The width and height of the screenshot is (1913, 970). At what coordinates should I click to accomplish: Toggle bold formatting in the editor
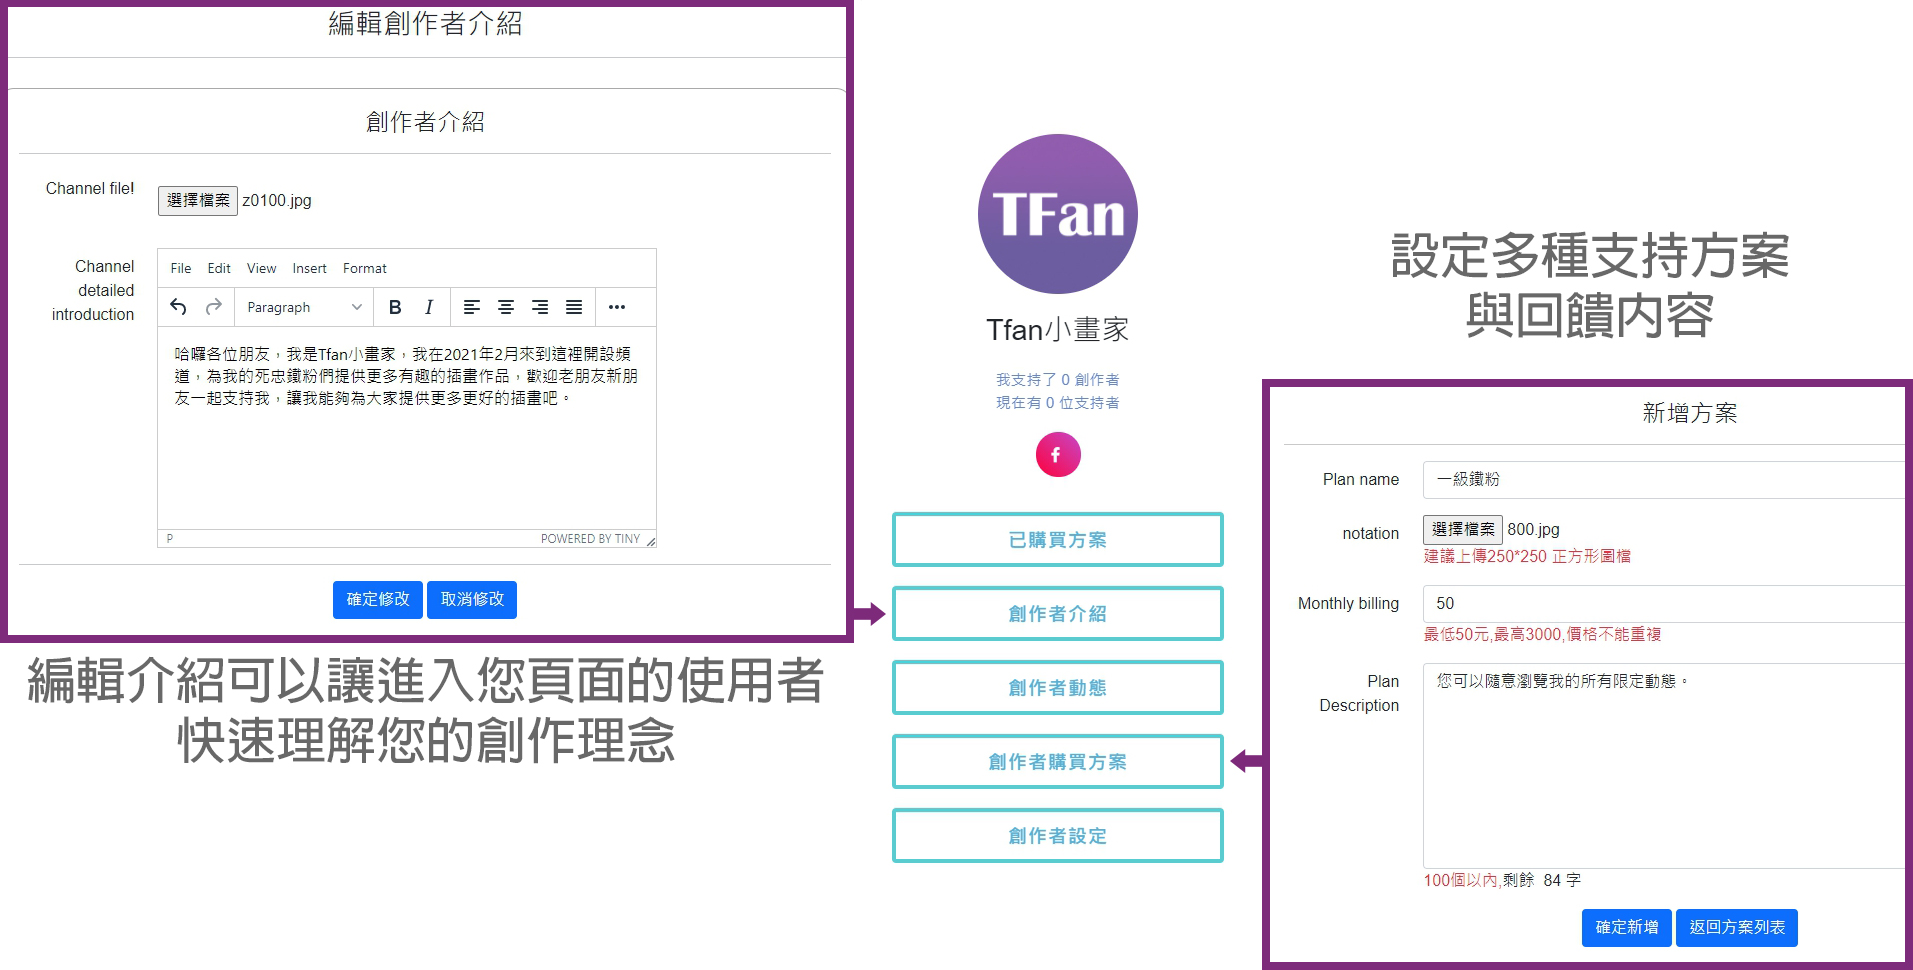(395, 307)
